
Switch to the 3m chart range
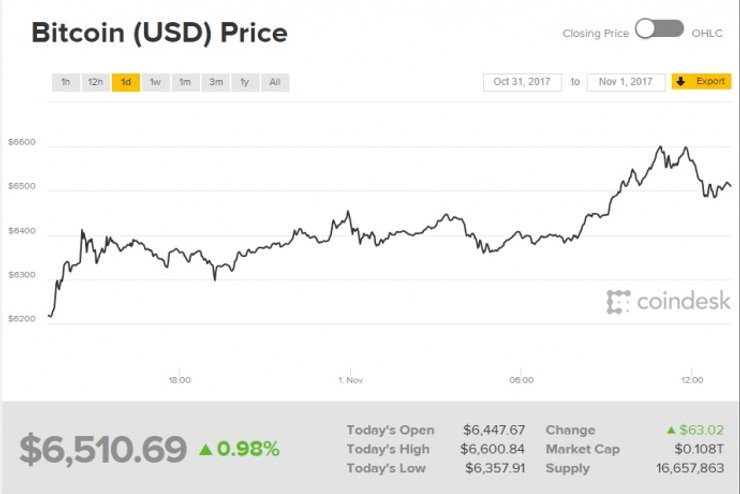[x=215, y=82]
